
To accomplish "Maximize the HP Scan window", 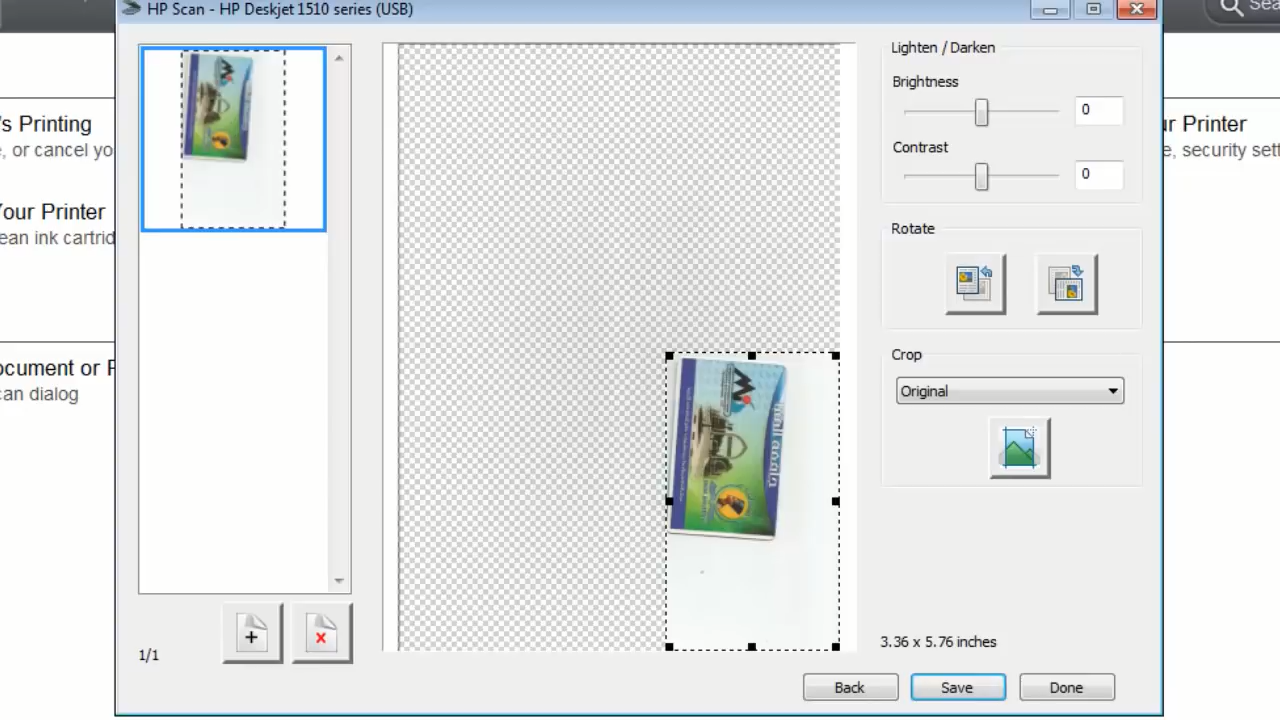I will (1093, 9).
